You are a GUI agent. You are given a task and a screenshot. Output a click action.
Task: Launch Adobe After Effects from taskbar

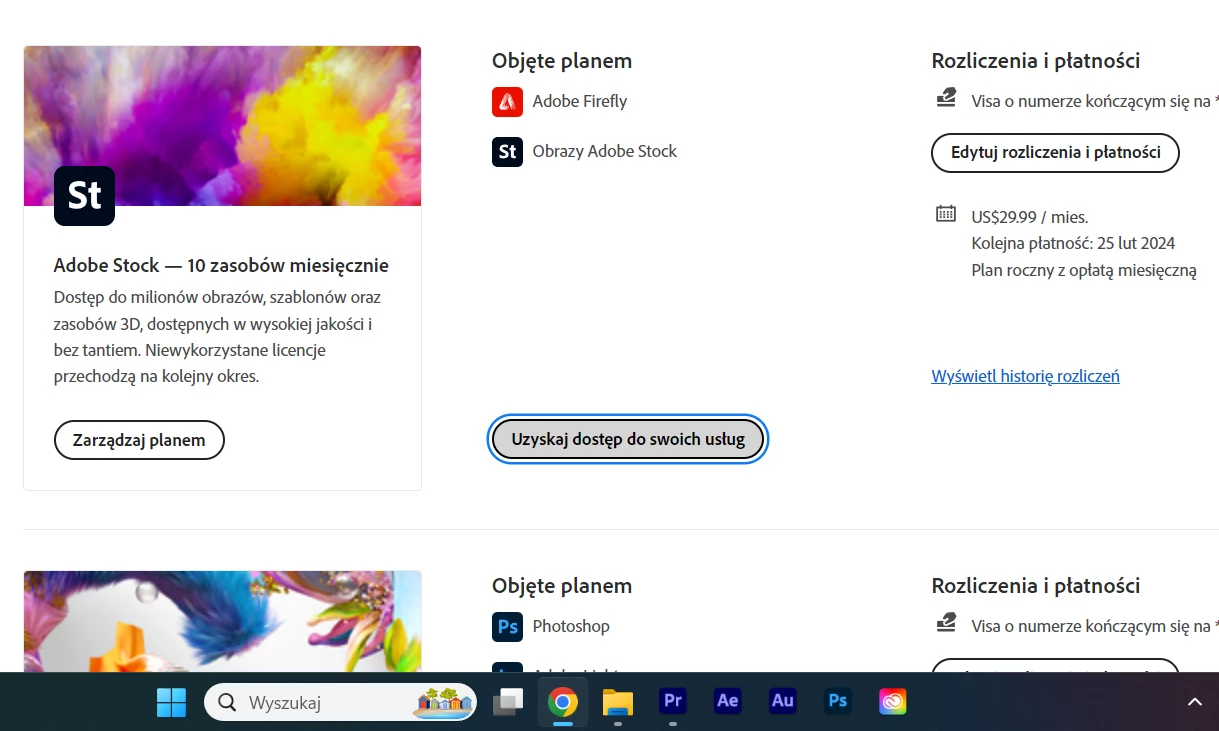pos(728,702)
